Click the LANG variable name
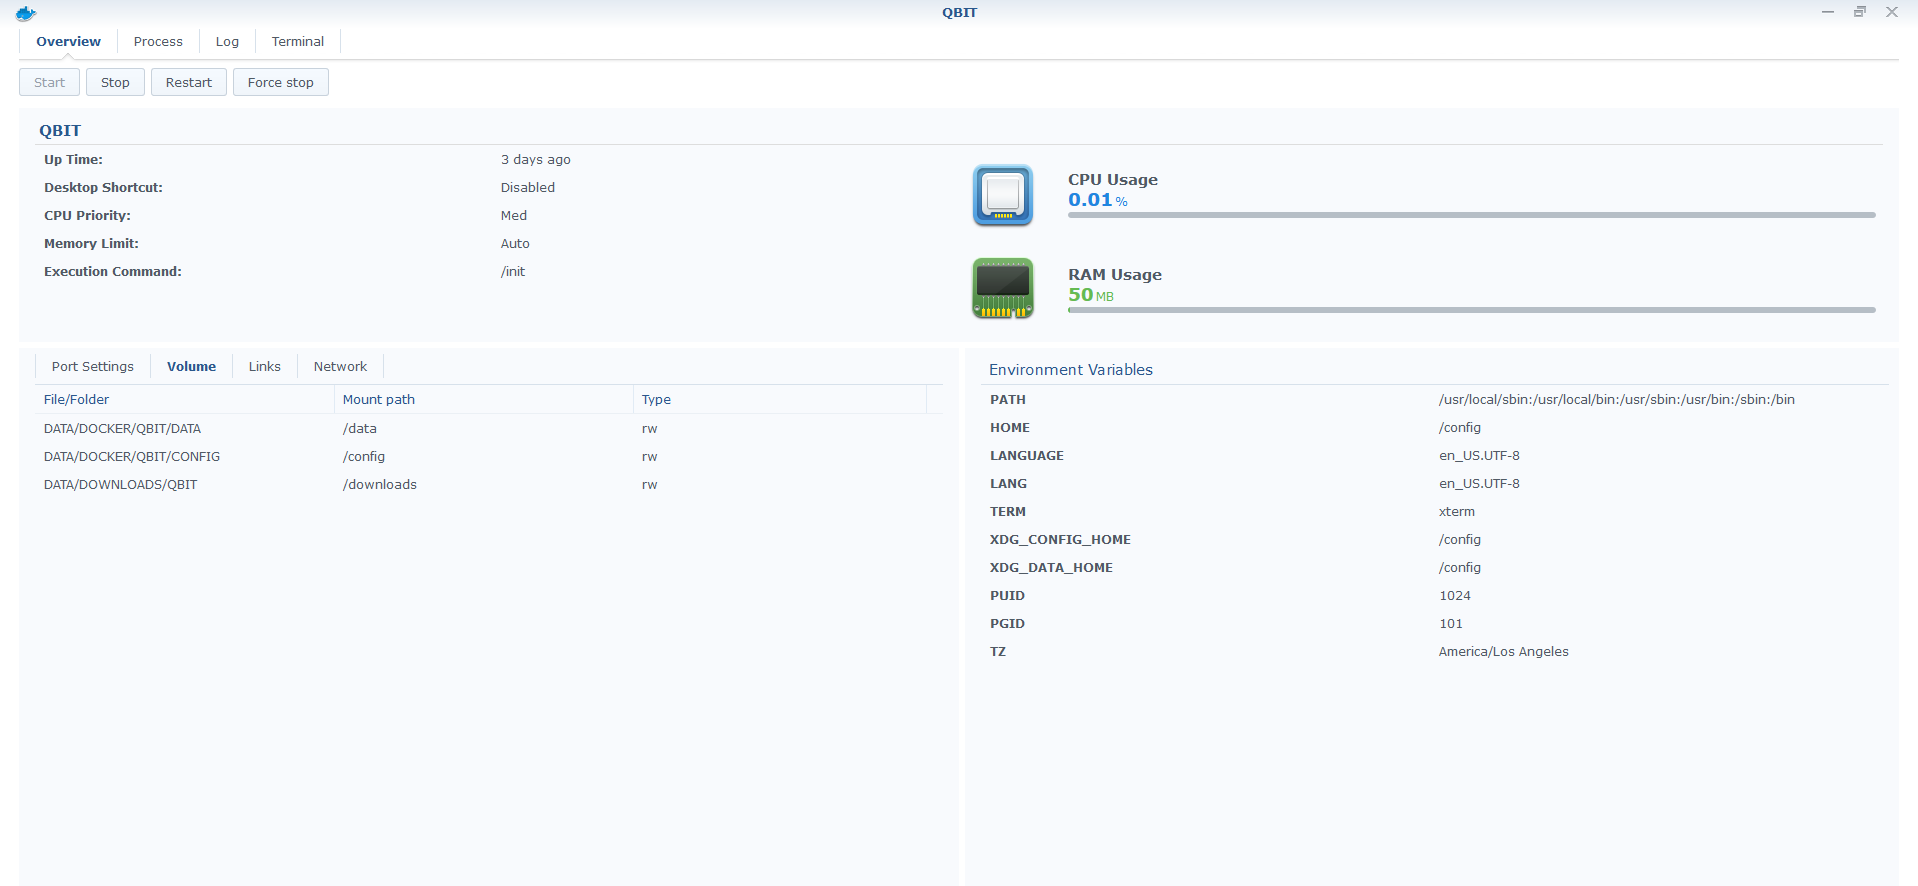This screenshot has height=886, width=1918. [1008, 483]
